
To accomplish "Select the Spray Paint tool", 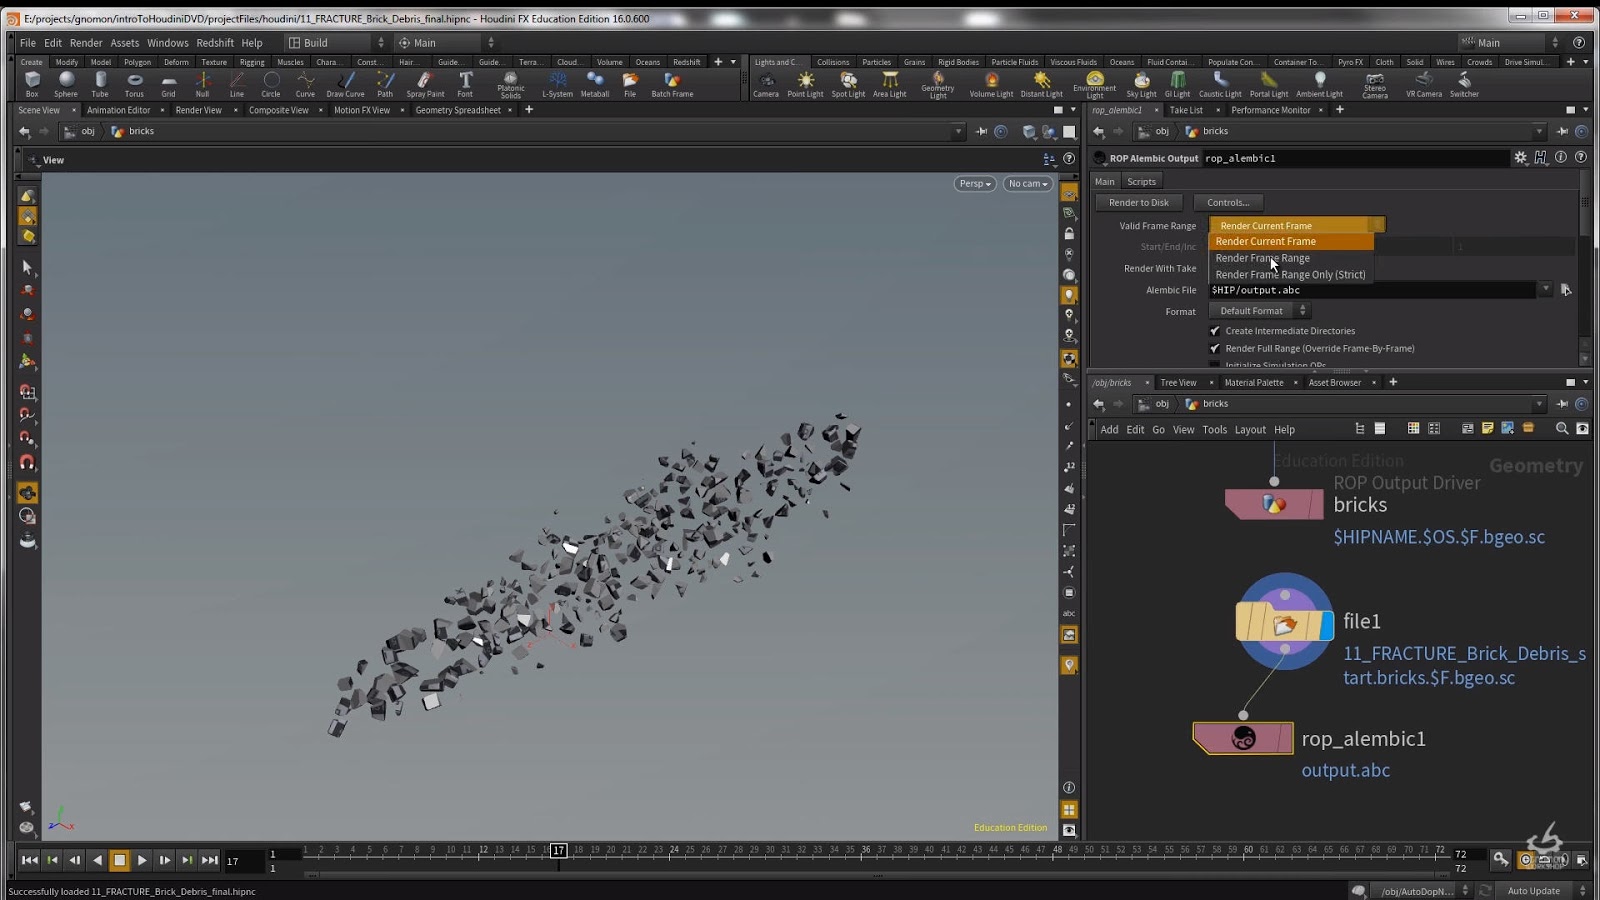I will pos(425,84).
